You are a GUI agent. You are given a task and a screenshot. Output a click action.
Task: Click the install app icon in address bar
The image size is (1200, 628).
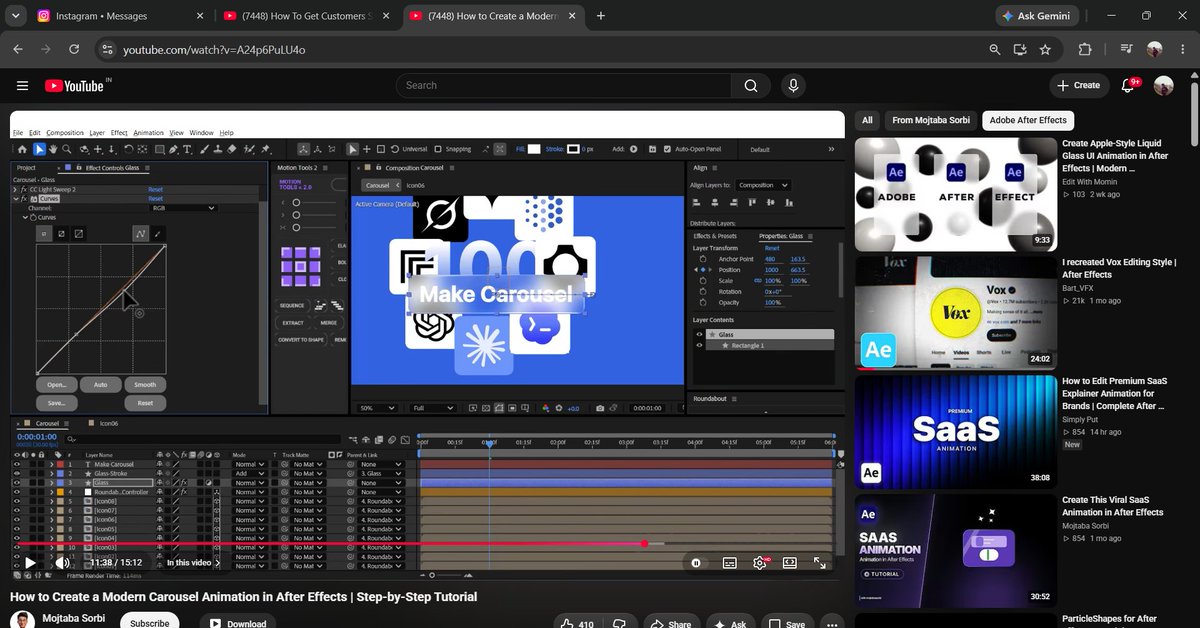pos(1020,49)
